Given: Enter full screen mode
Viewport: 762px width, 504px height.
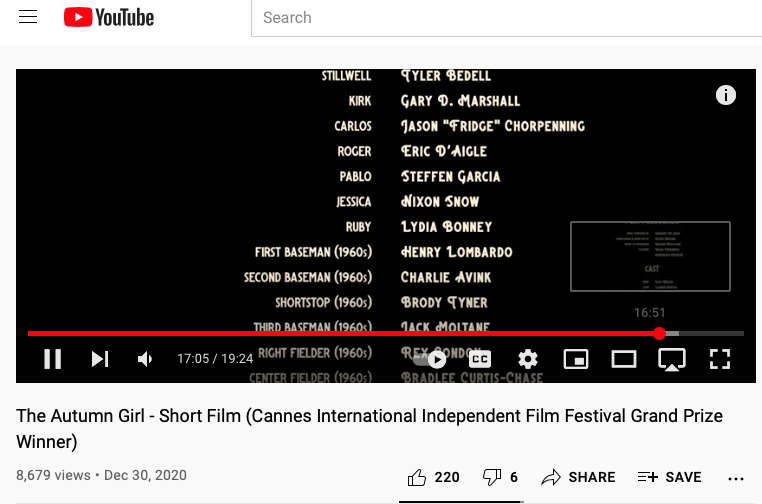Looking at the screenshot, I should tap(720, 359).
